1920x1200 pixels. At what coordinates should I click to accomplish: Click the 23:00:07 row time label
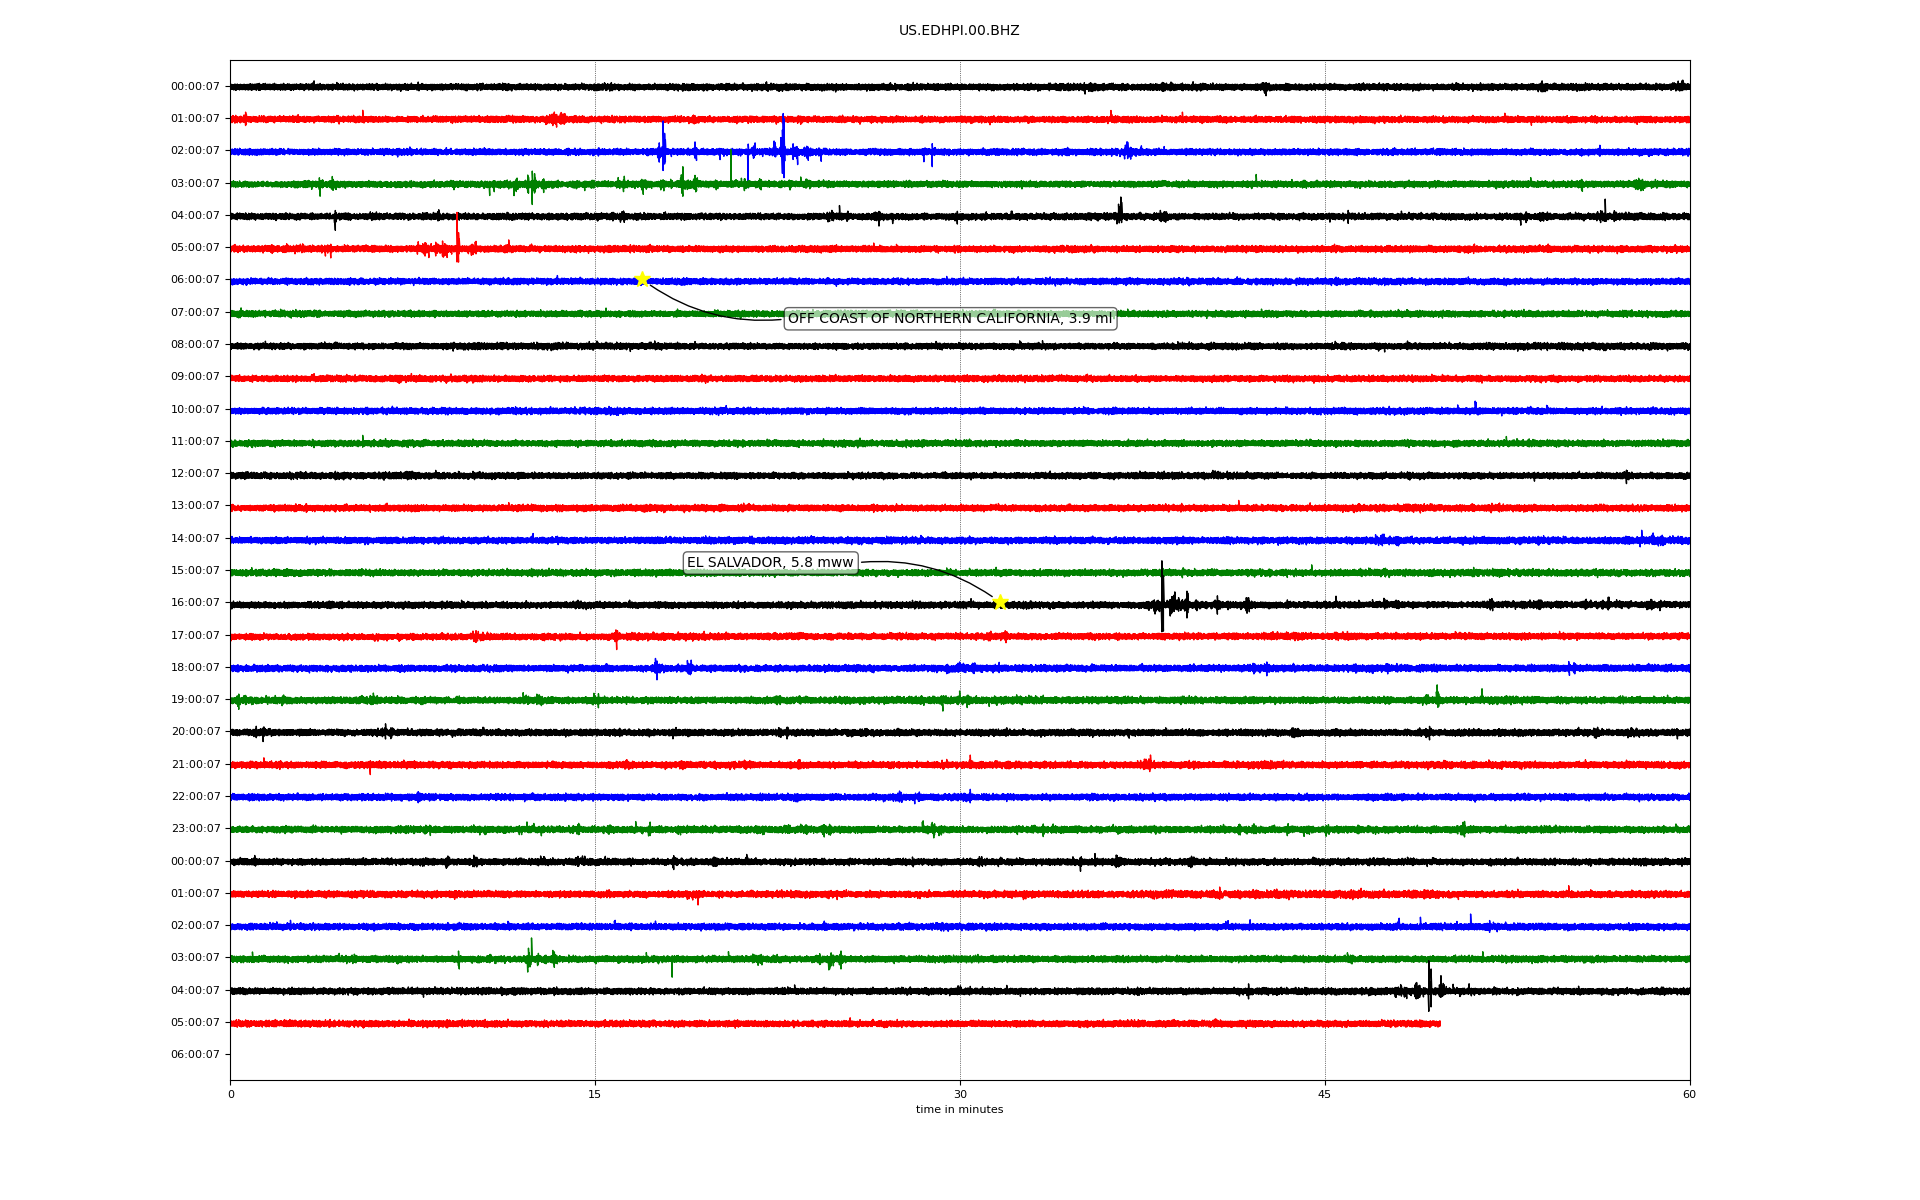point(195,829)
